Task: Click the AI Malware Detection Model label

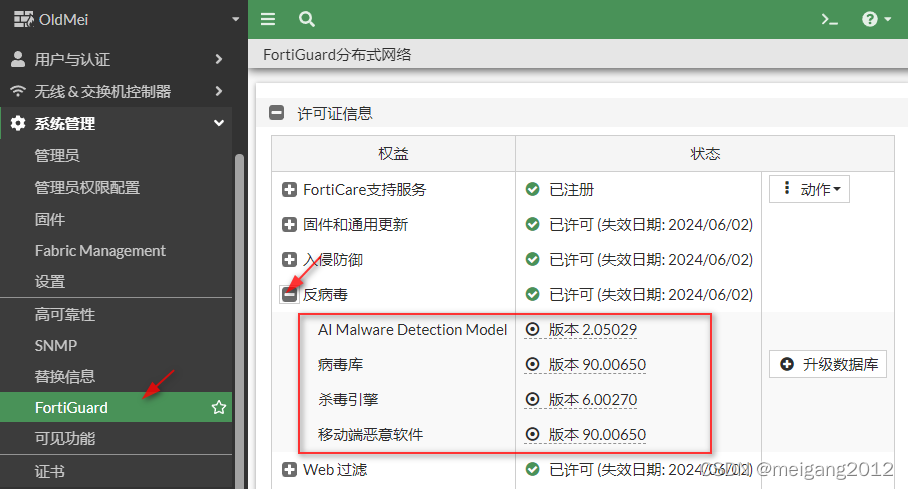Action: [412, 330]
